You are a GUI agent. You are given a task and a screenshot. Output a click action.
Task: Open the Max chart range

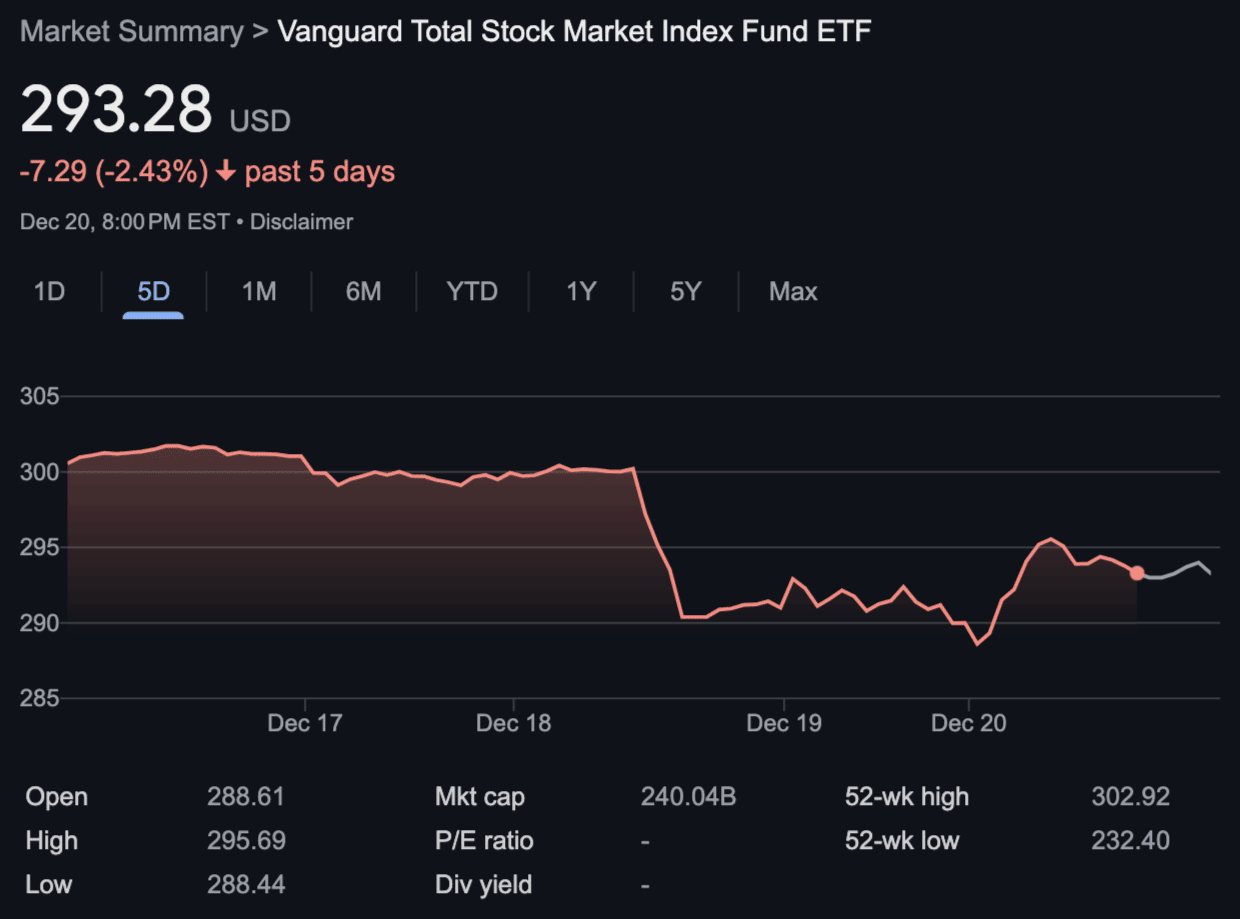point(793,292)
